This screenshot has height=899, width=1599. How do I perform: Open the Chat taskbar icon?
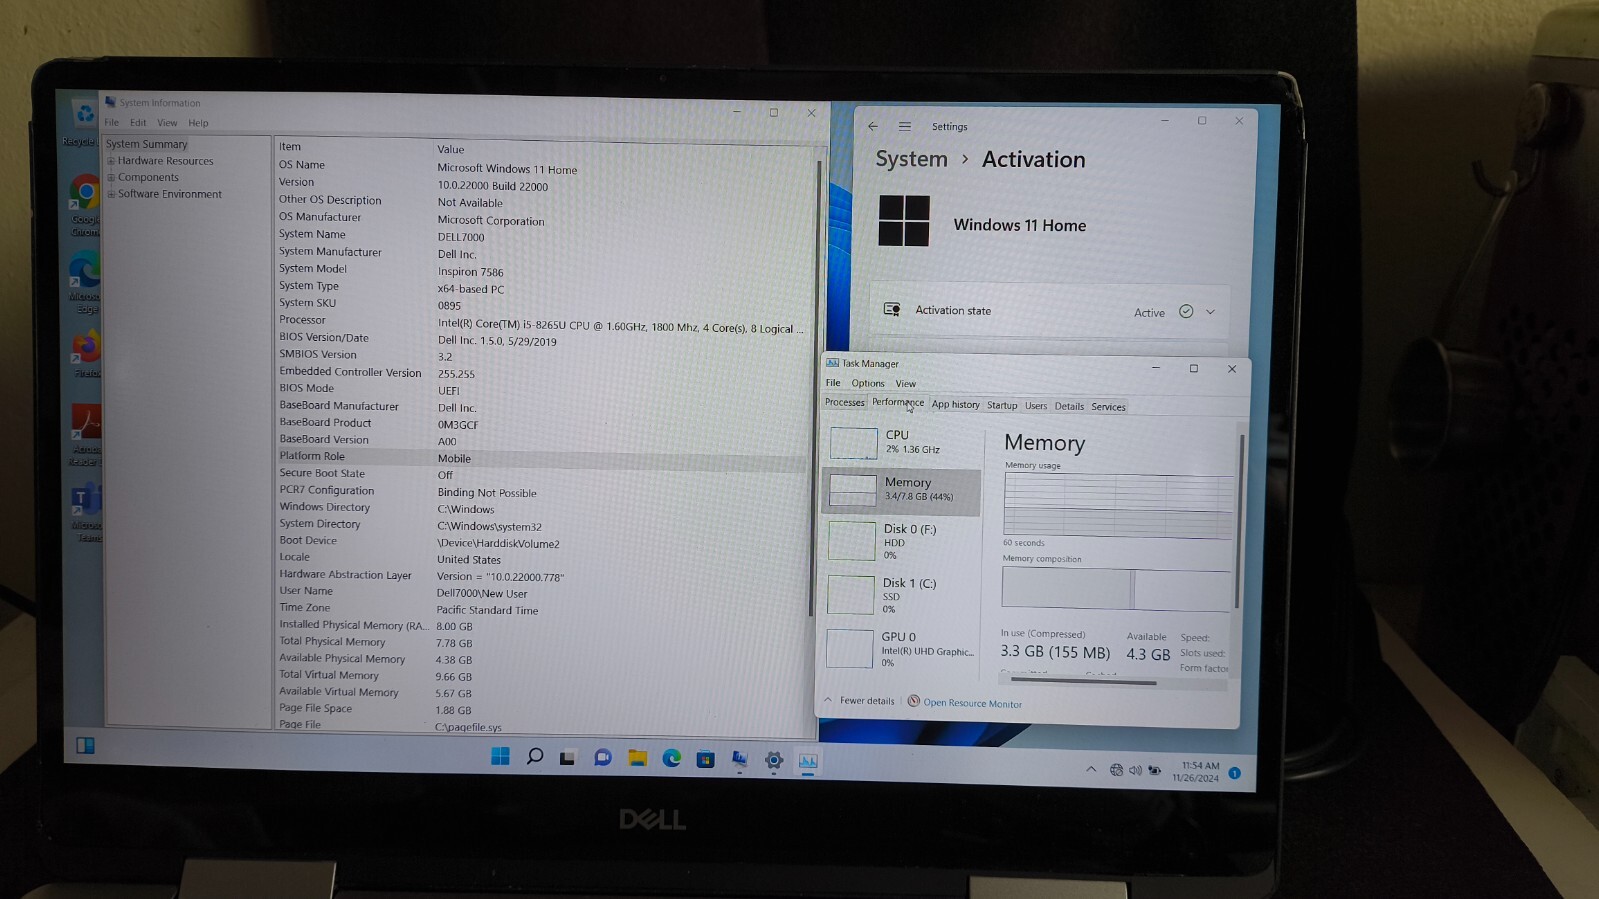pos(602,758)
